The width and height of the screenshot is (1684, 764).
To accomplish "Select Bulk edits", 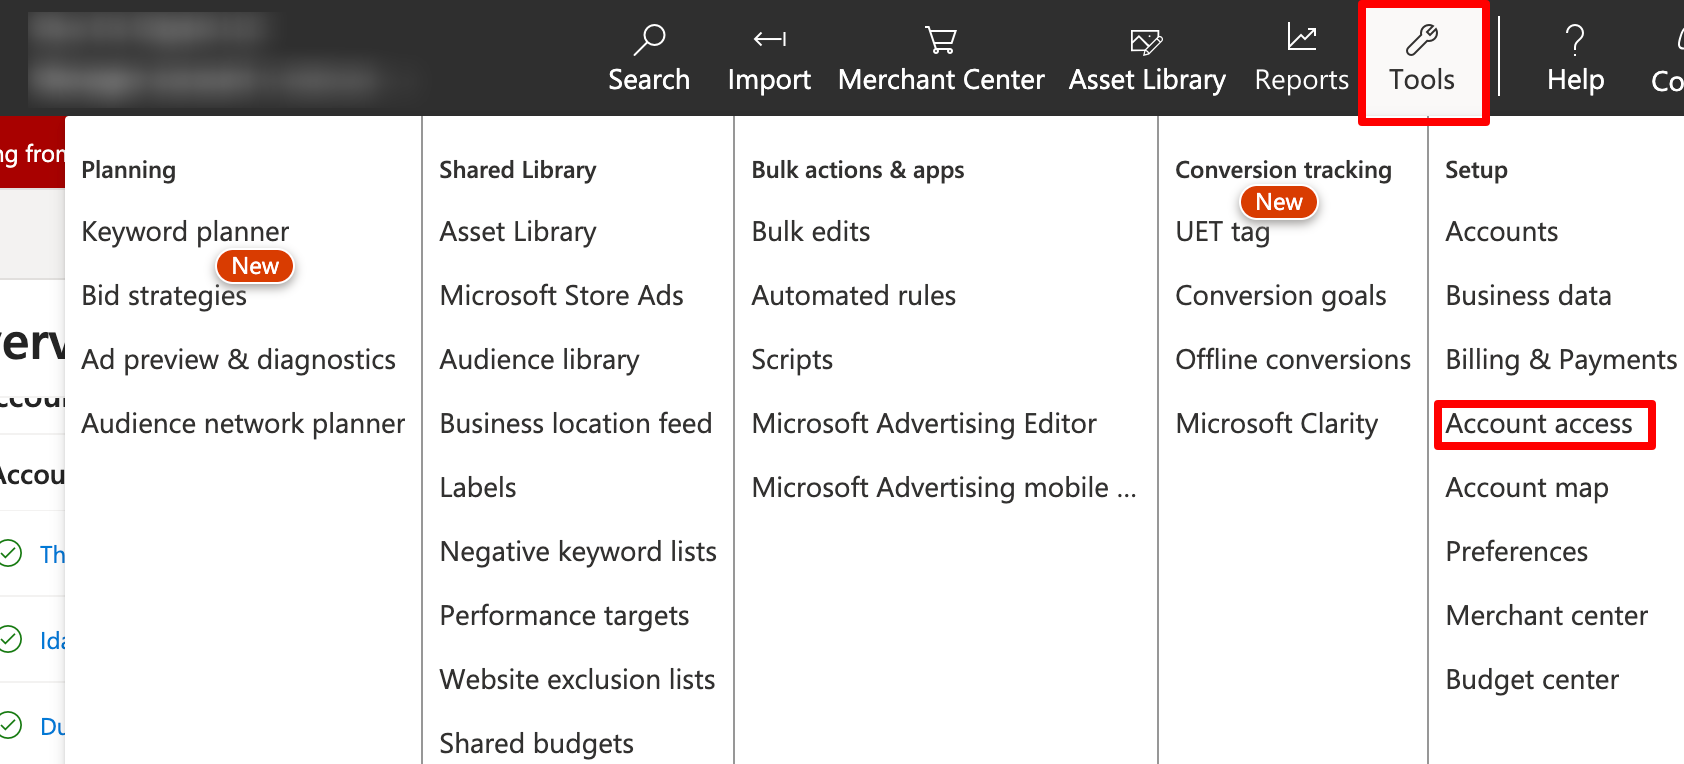I will (x=811, y=232).
